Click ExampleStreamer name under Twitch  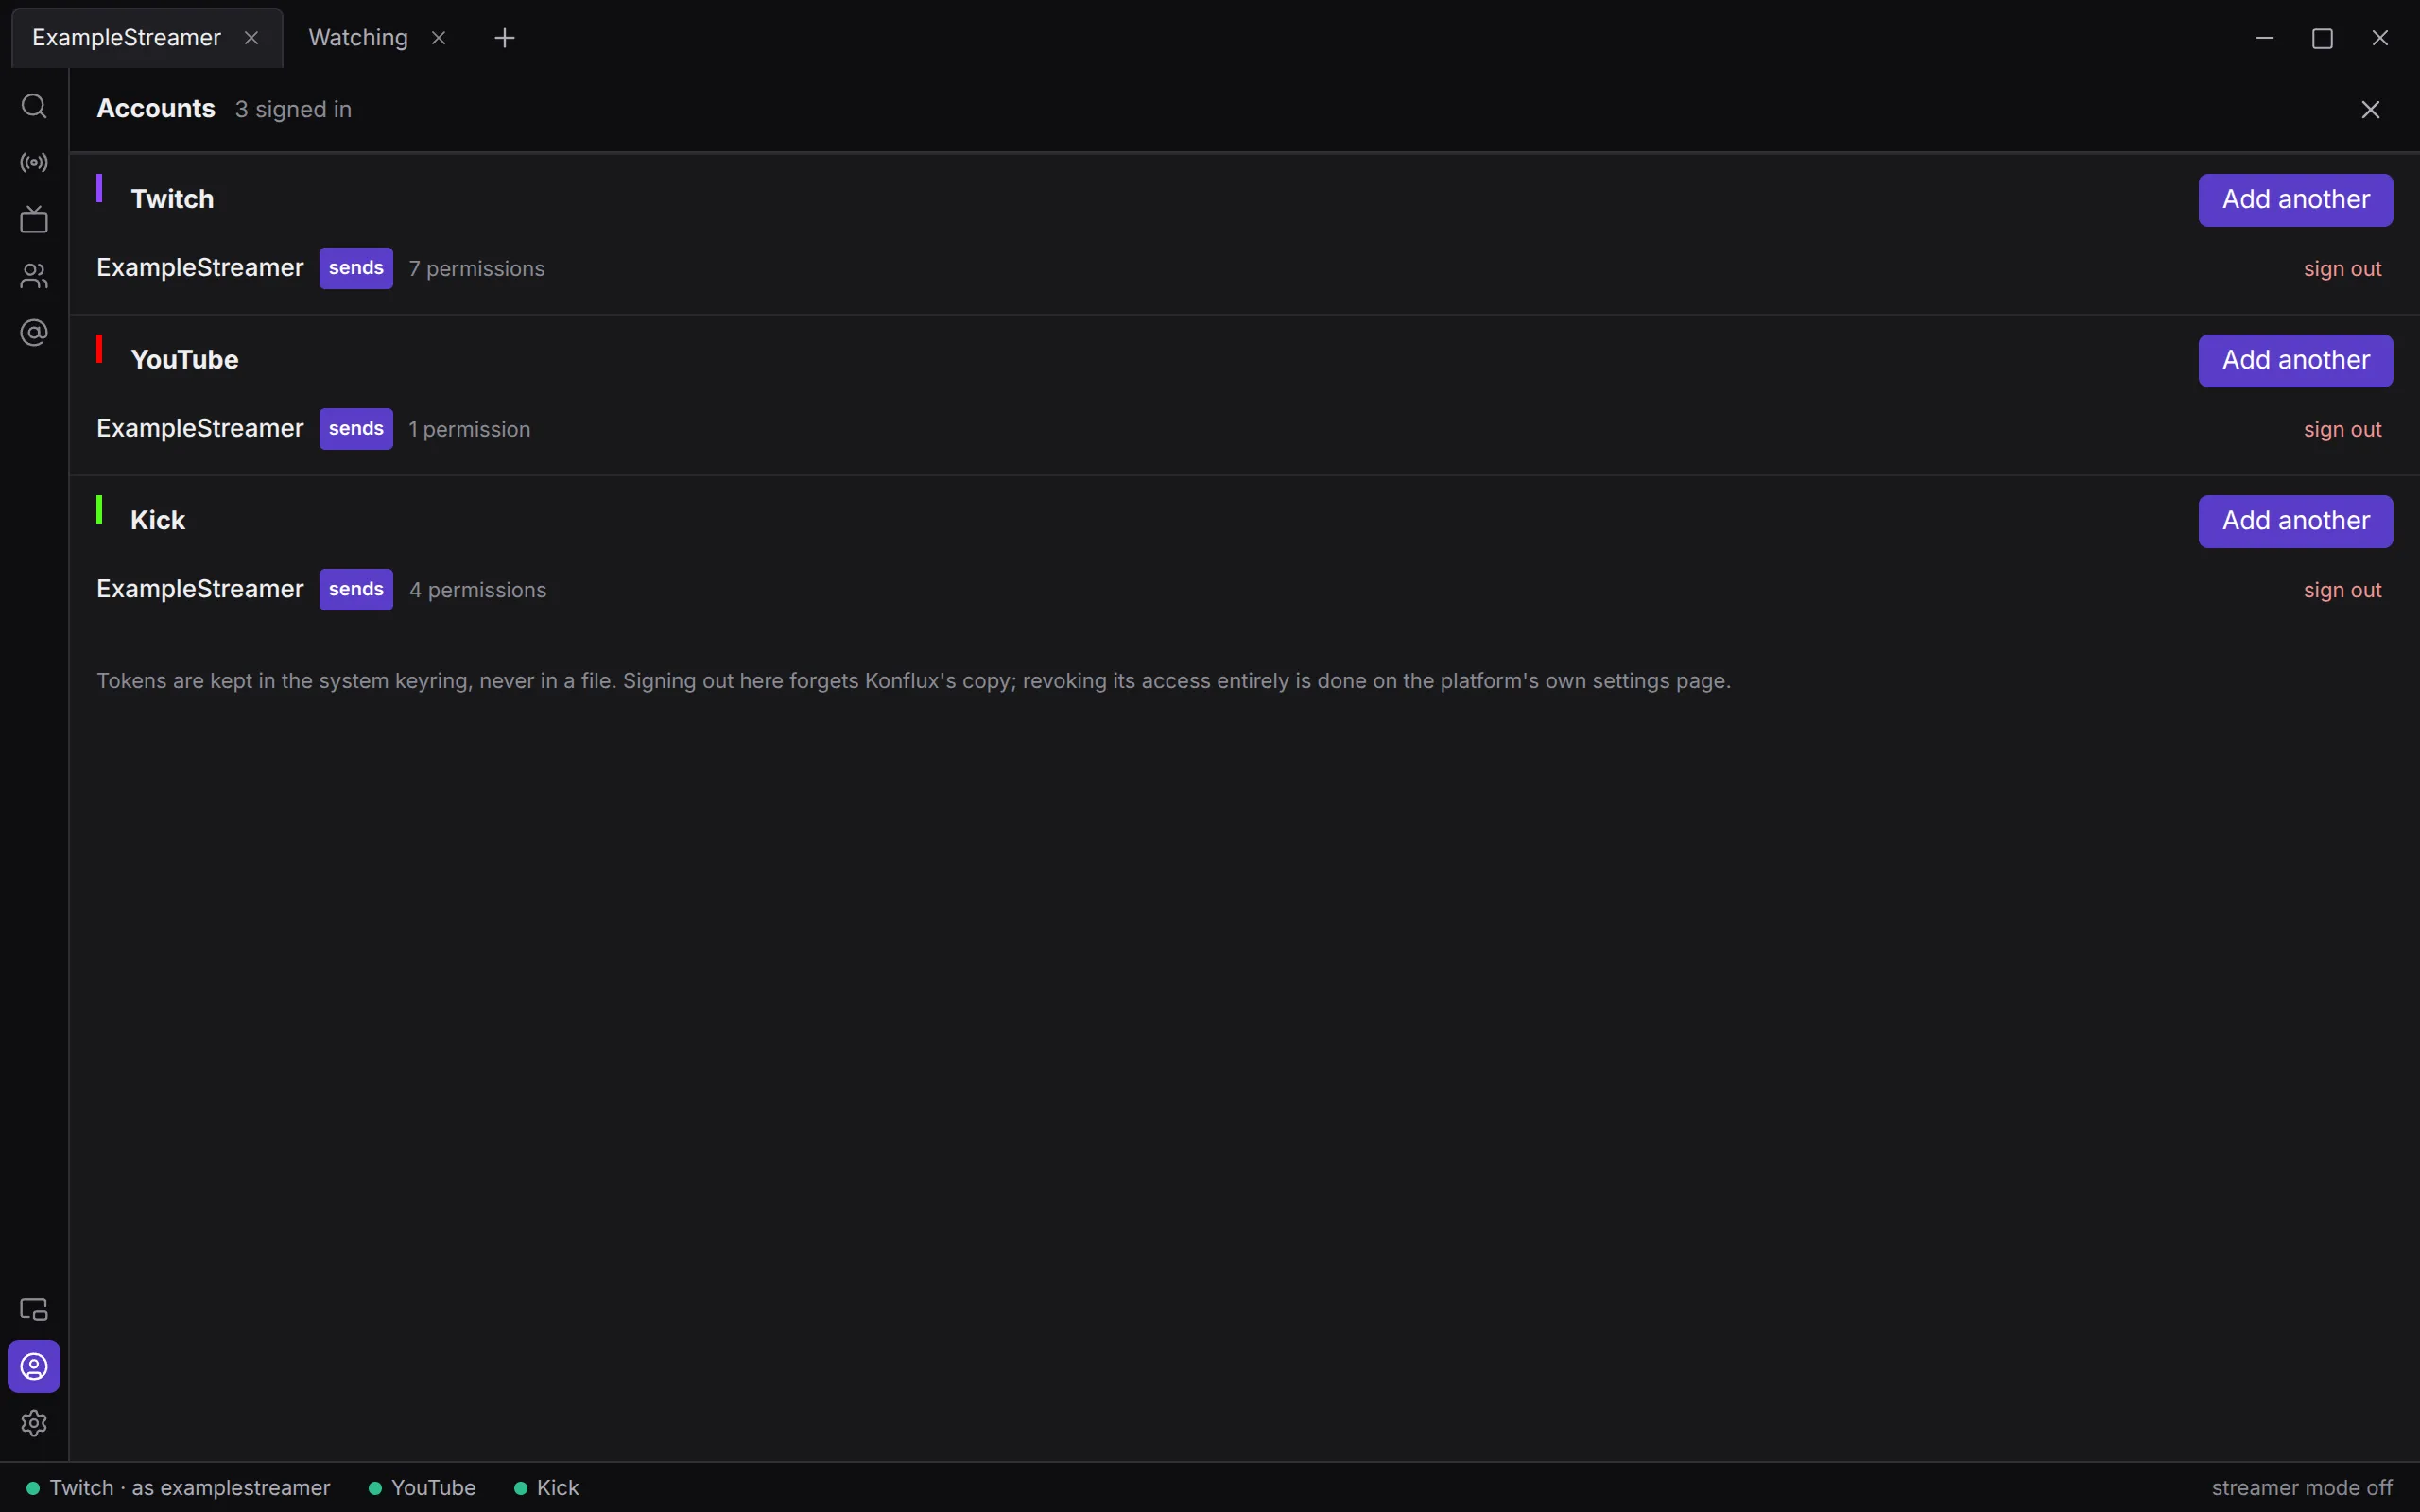(x=200, y=268)
